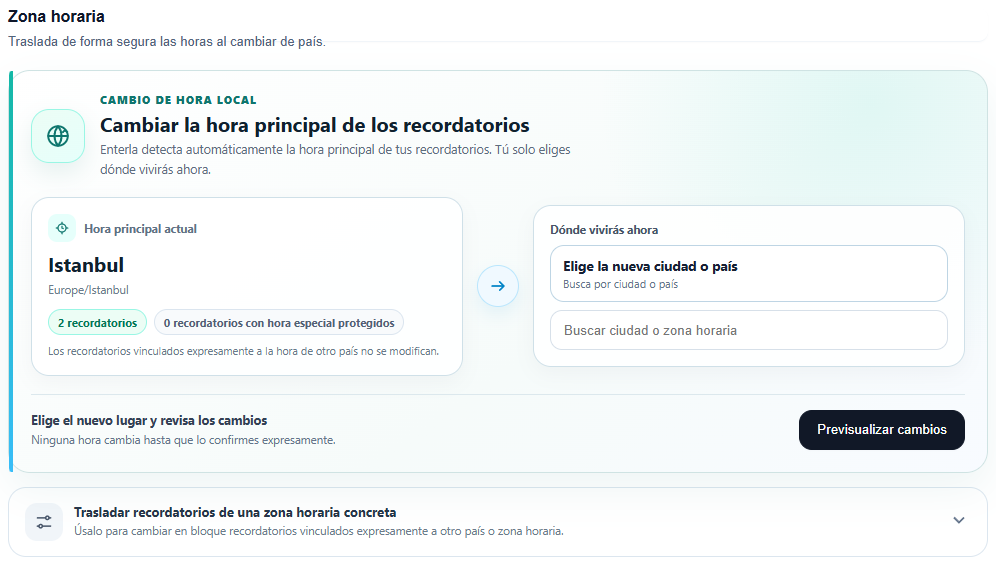Click the Dónde vivirás ahora label
Image resolution: width=996 pixels, height=565 pixels.
603,230
